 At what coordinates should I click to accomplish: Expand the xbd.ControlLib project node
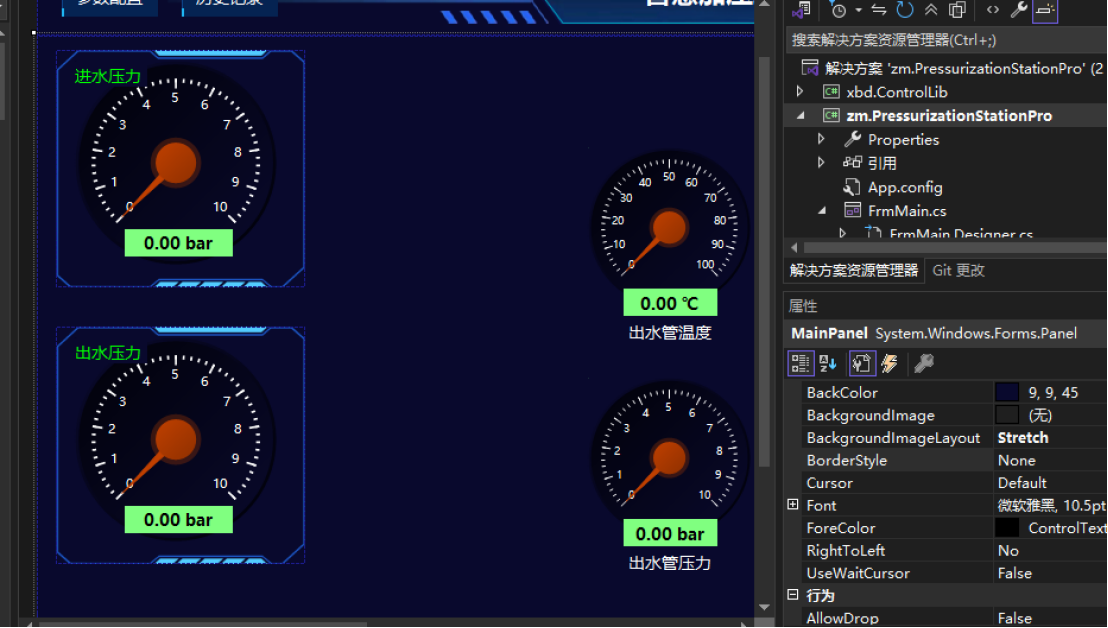click(800, 92)
